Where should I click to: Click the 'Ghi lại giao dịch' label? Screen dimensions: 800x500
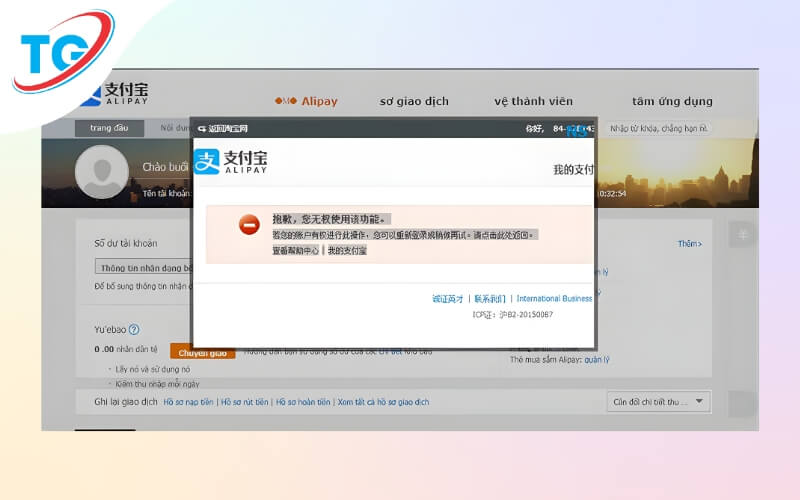pyautogui.click(x=126, y=402)
